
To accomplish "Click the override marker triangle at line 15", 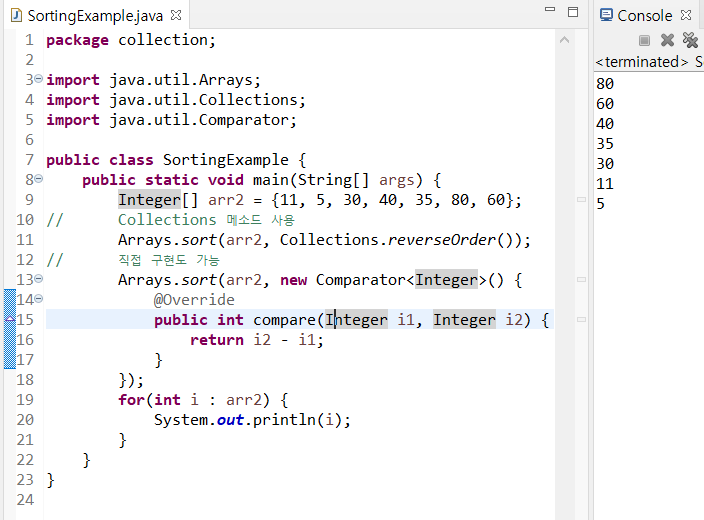I will 10,318.
